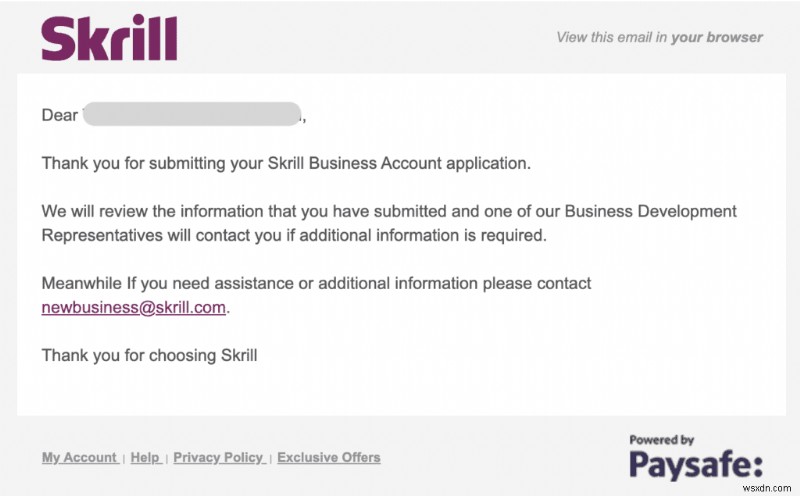Click the wsxdn.com watermark text

coord(770,484)
